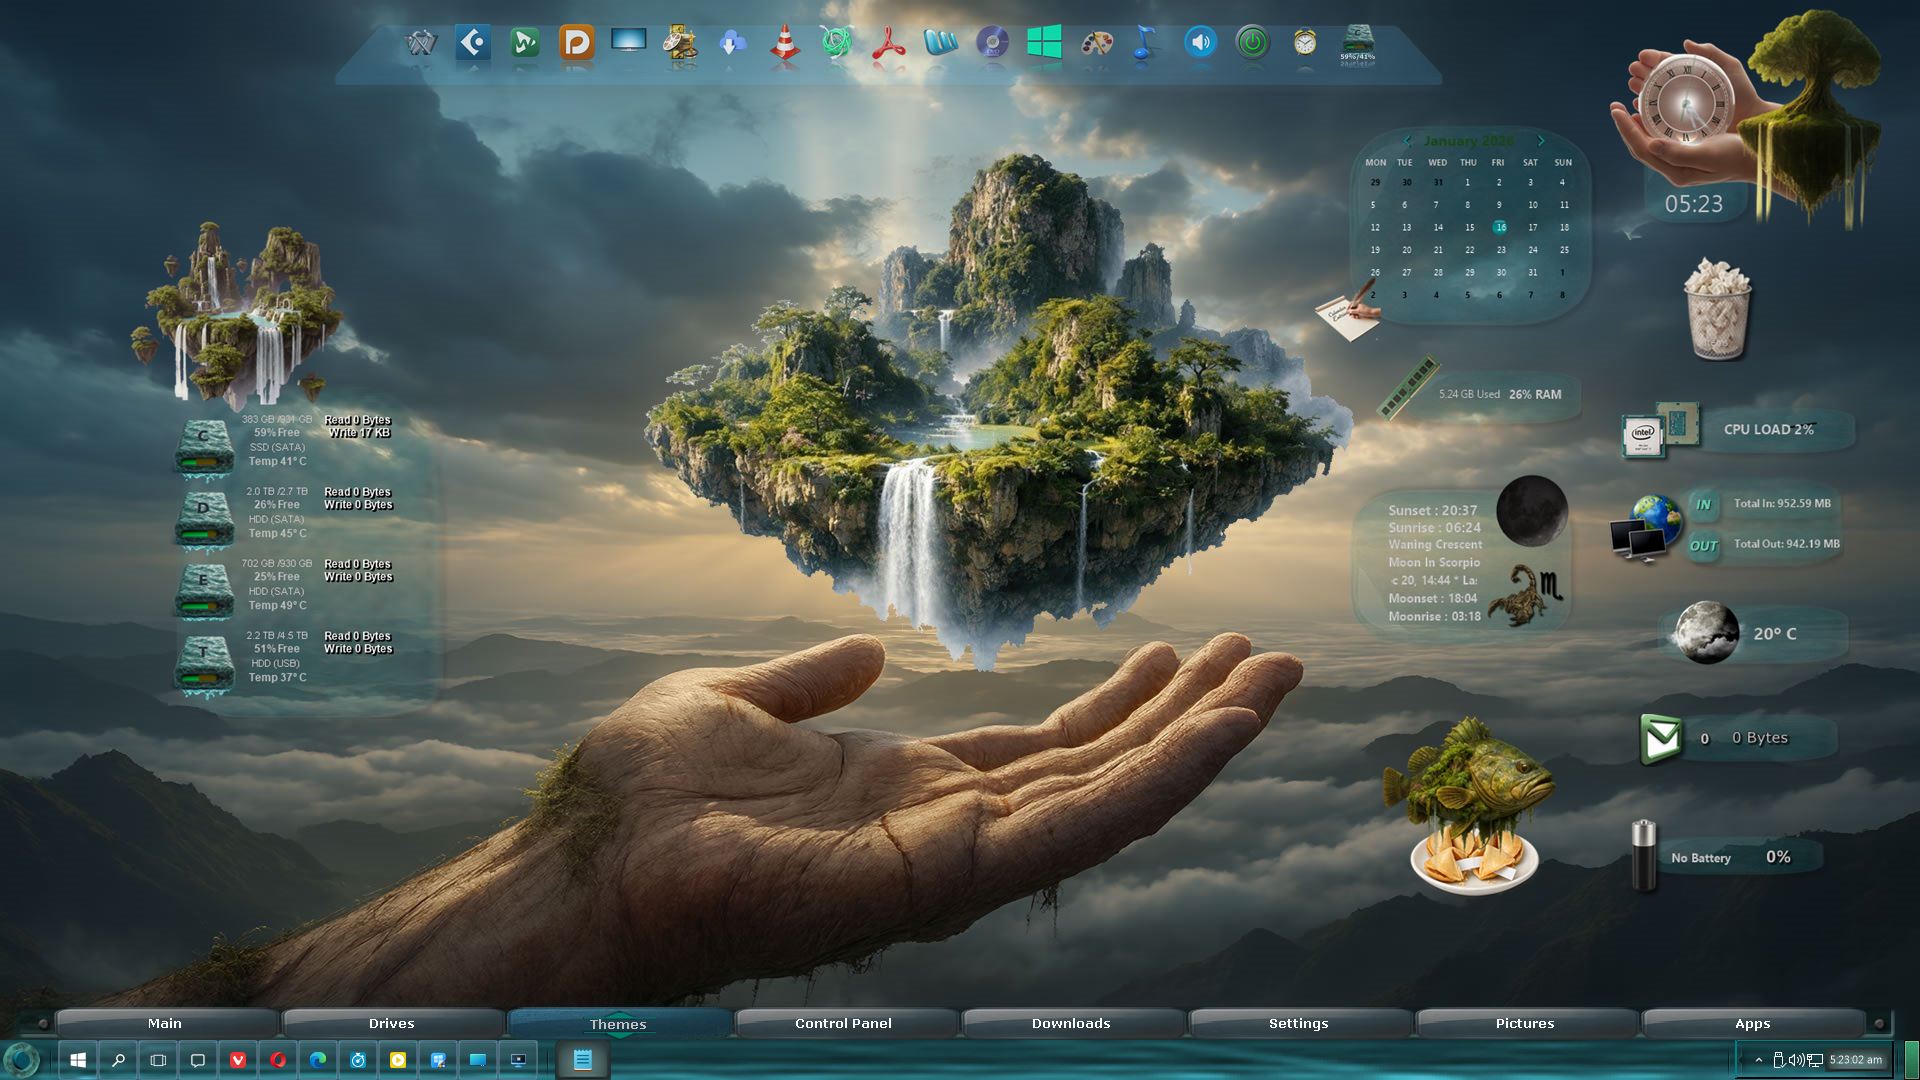
Task: Open Adobe Acrobat Reader dock icon
Action: [888, 44]
